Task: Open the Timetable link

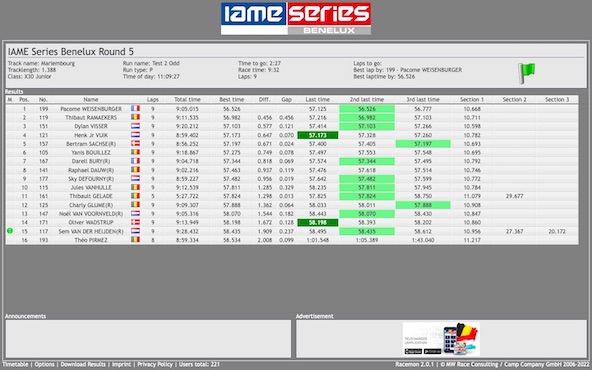Action: pos(15,364)
